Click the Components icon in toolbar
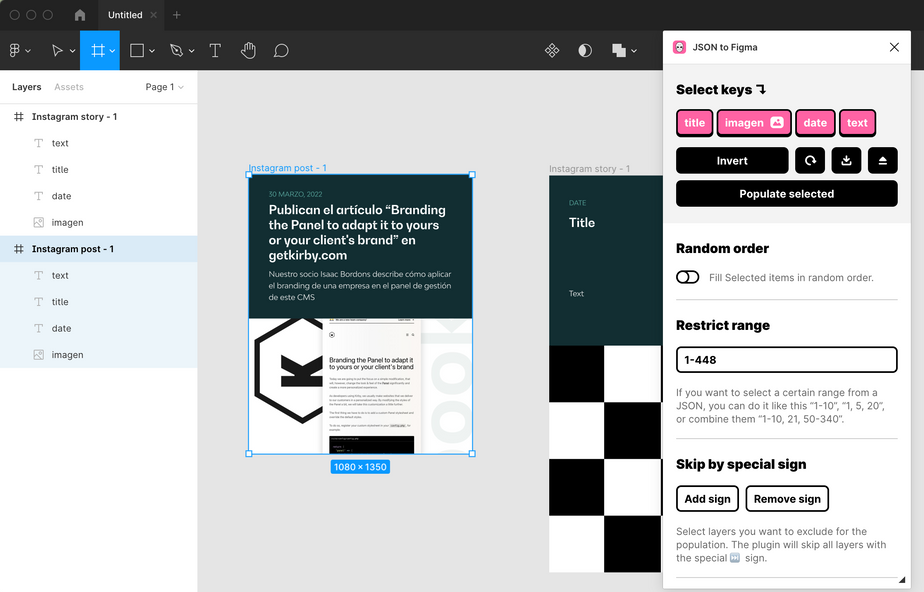Screen dimensions: 924x592 point(552,51)
